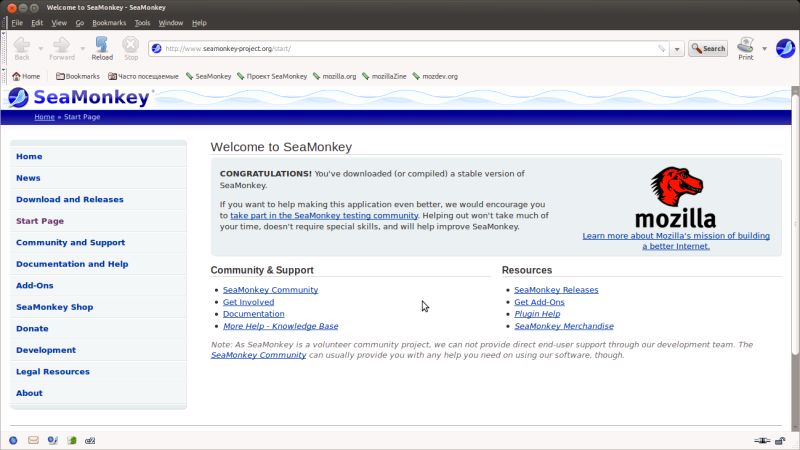Open Legal Resources in the sidebar
800x450 pixels.
pos(53,371)
